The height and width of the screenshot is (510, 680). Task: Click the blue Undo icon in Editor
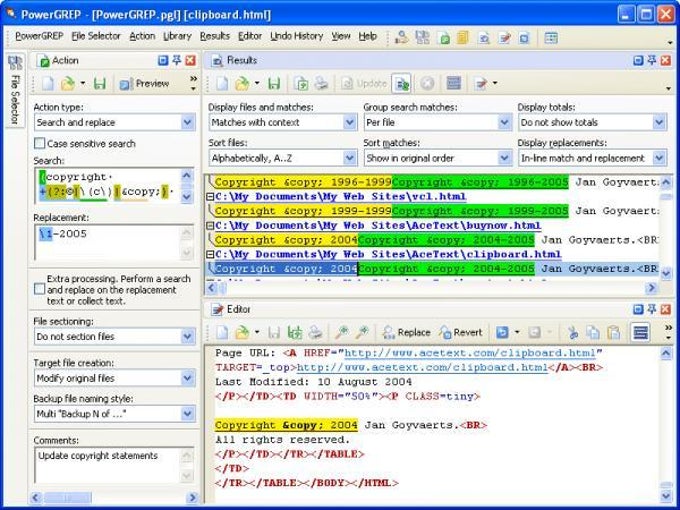click(x=502, y=333)
